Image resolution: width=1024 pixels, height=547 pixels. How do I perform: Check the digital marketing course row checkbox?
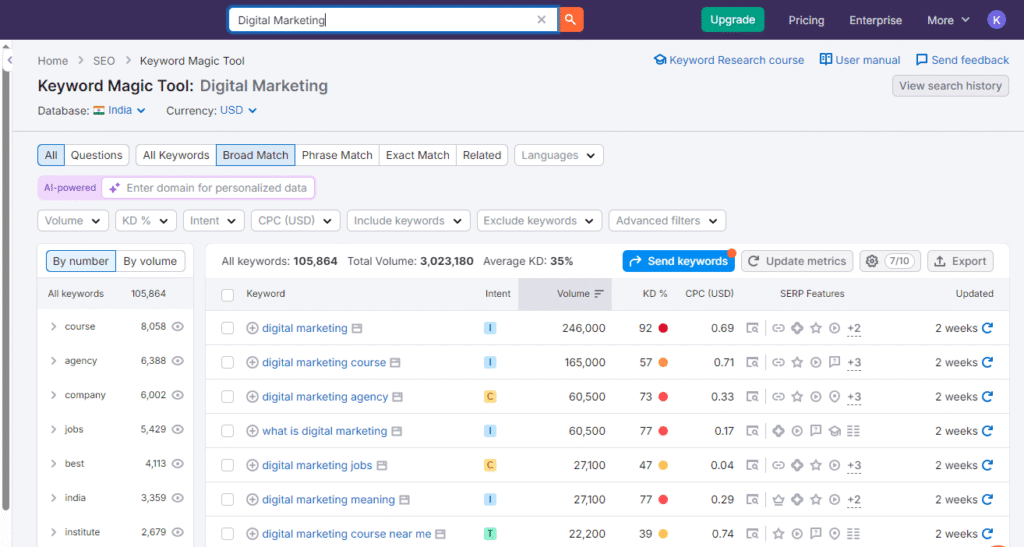(x=227, y=362)
